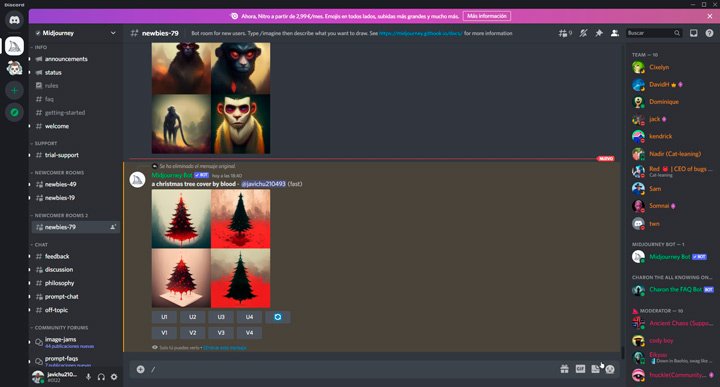Click V2 variation button
Image resolution: width=720 pixels, height=387 pixels.
(192, 333)
